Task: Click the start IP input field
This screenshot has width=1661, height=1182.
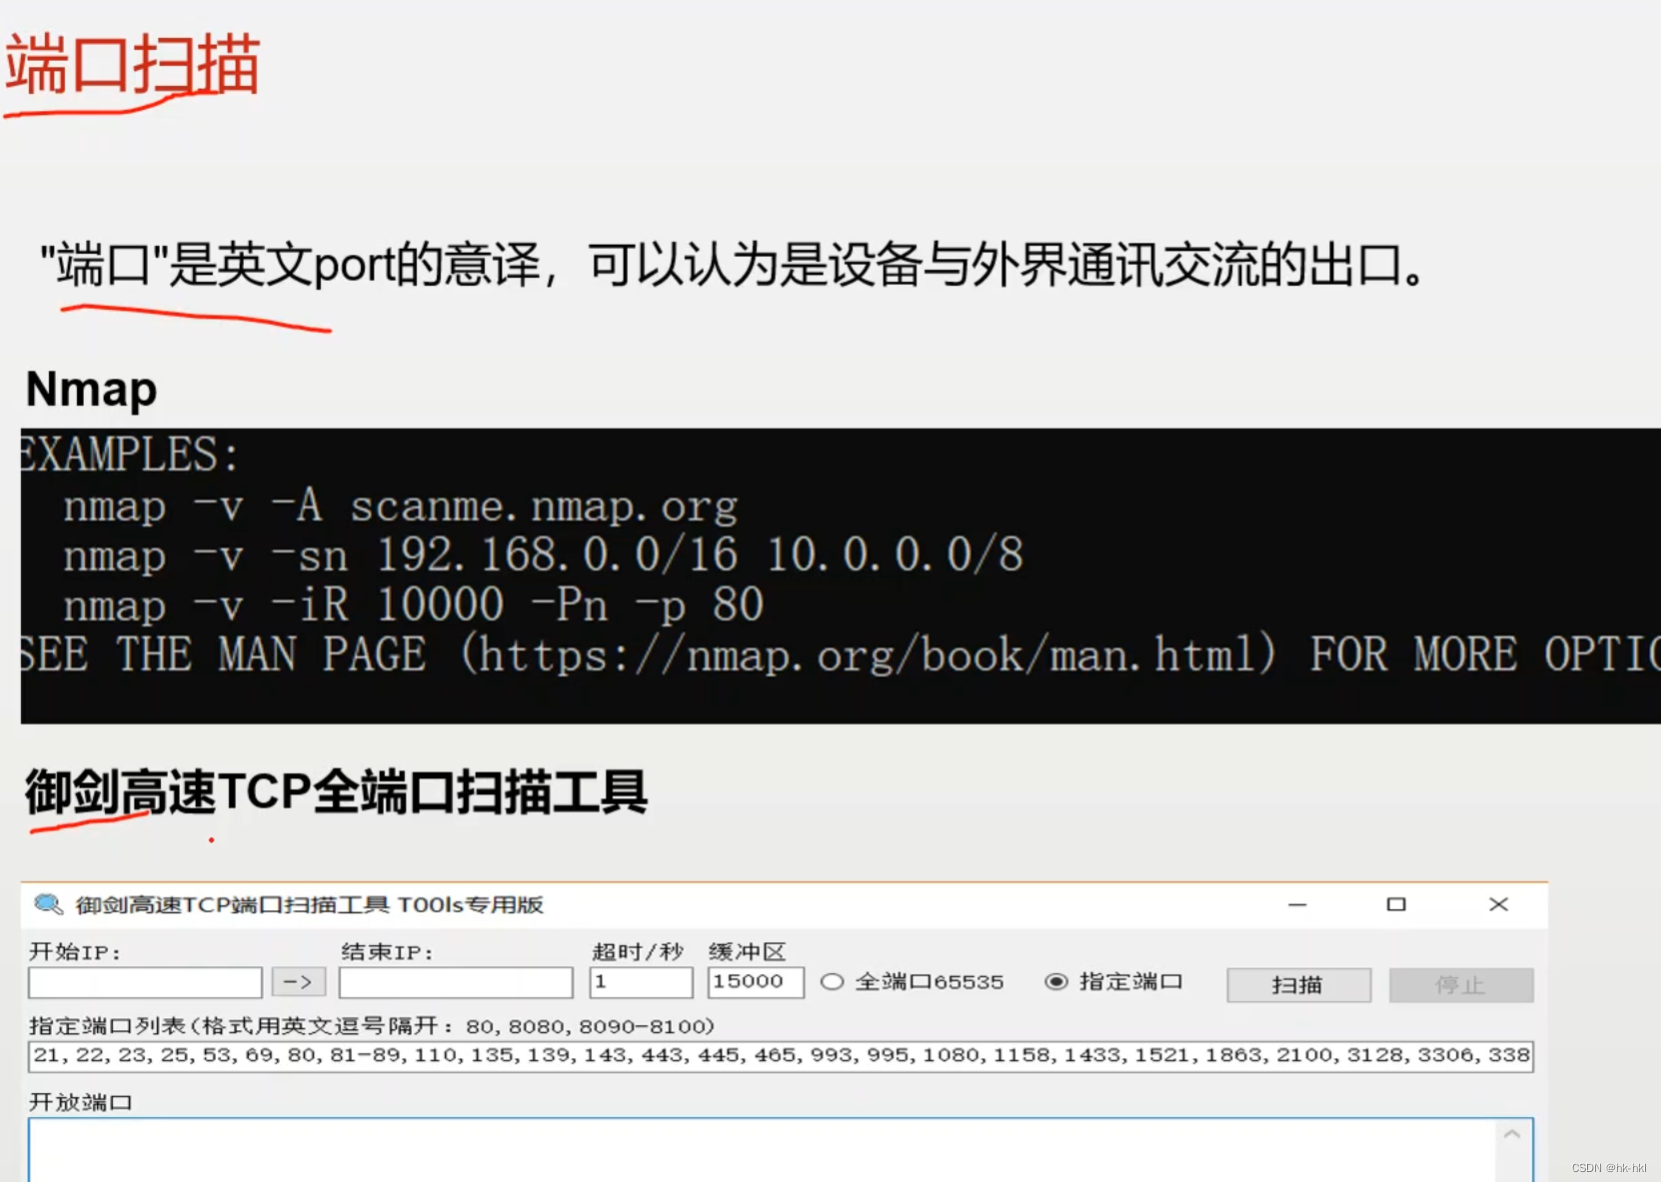Action: point(146,982)
